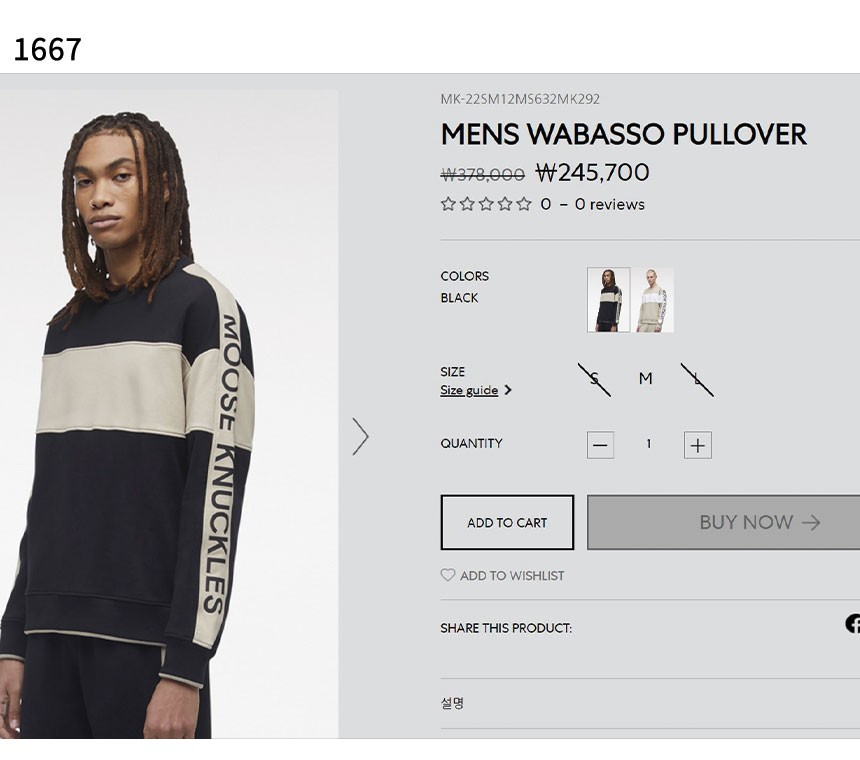Open the Size guide link

point(469,390)
